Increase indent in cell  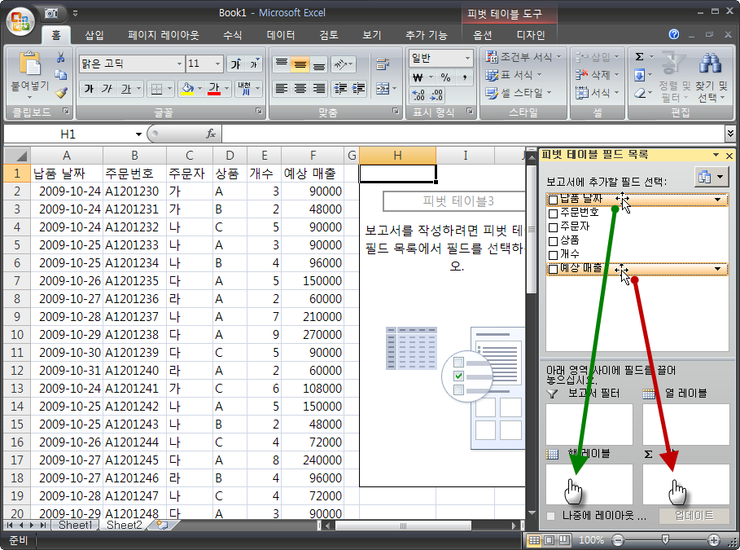click(358, 88)
